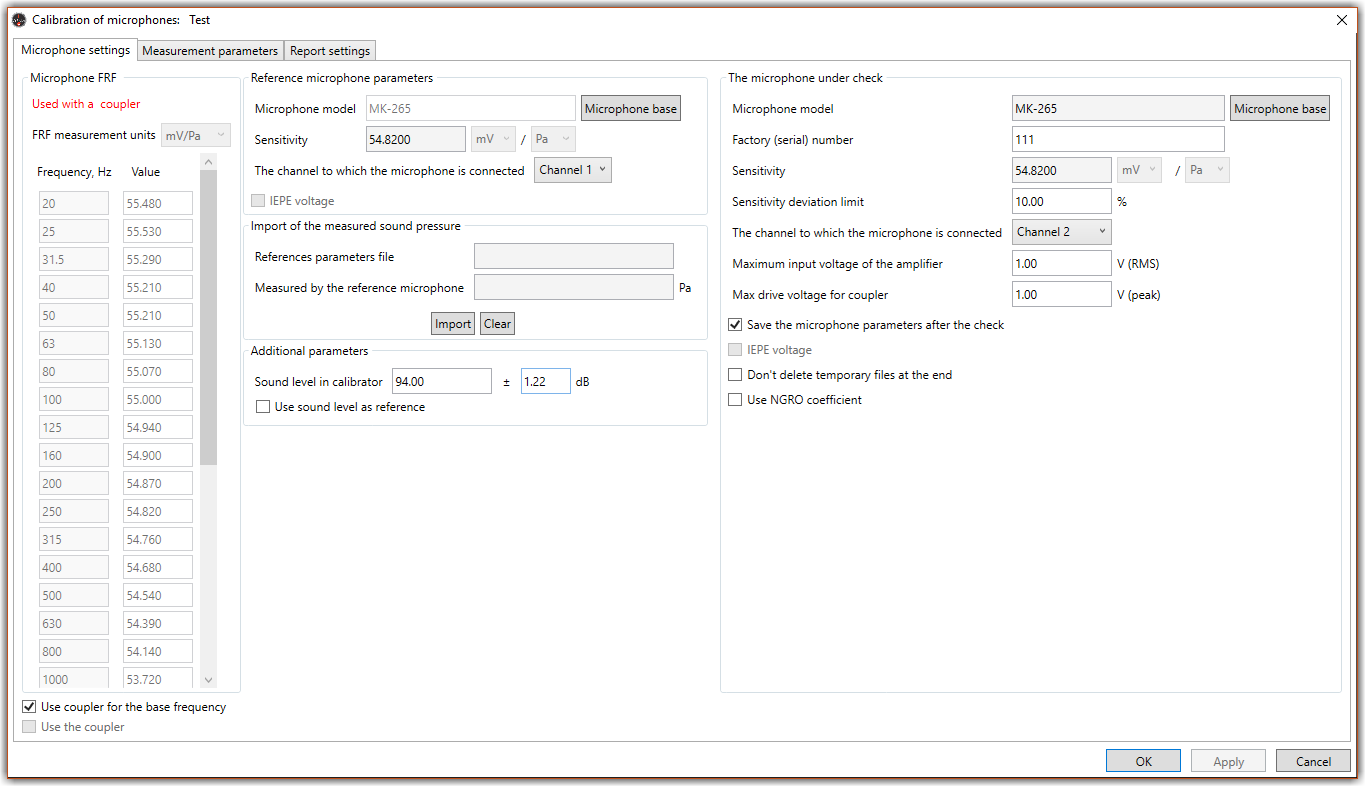This screenshot has width=1366, height=787.
Task: Click the Sensitivity deviation limit field
Action: pos(1061,201)
